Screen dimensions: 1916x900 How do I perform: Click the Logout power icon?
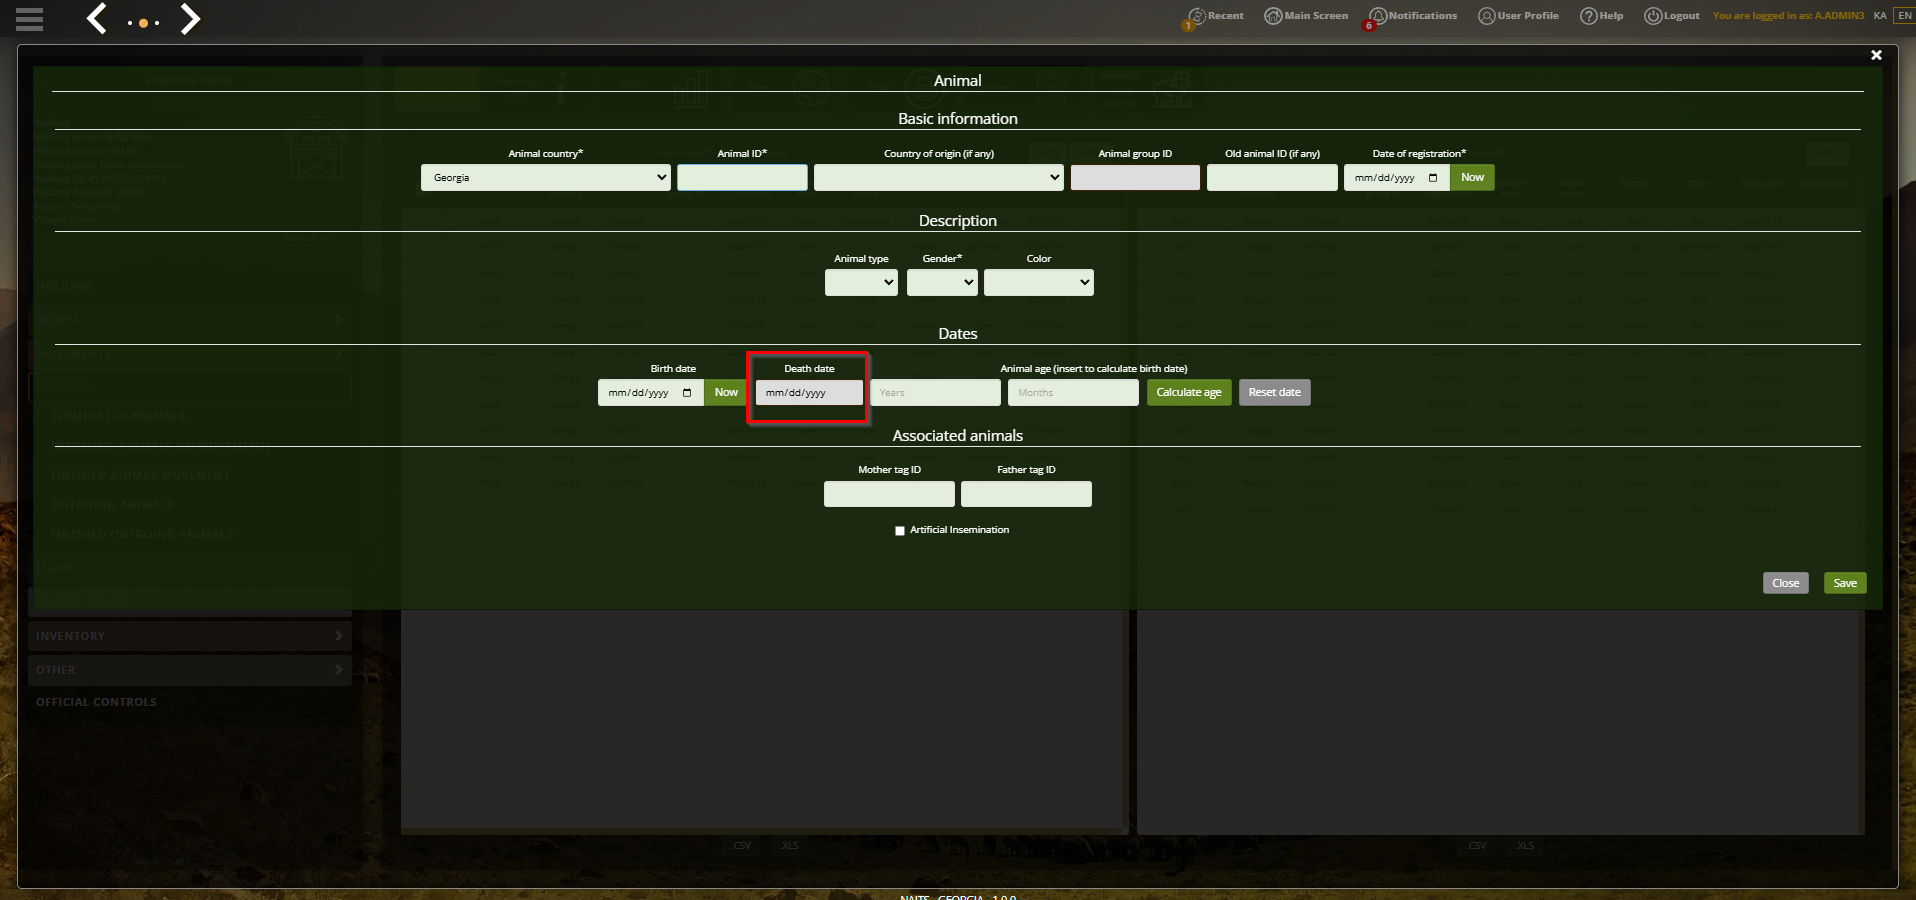pyautogui.click(x=1653, y=16)
